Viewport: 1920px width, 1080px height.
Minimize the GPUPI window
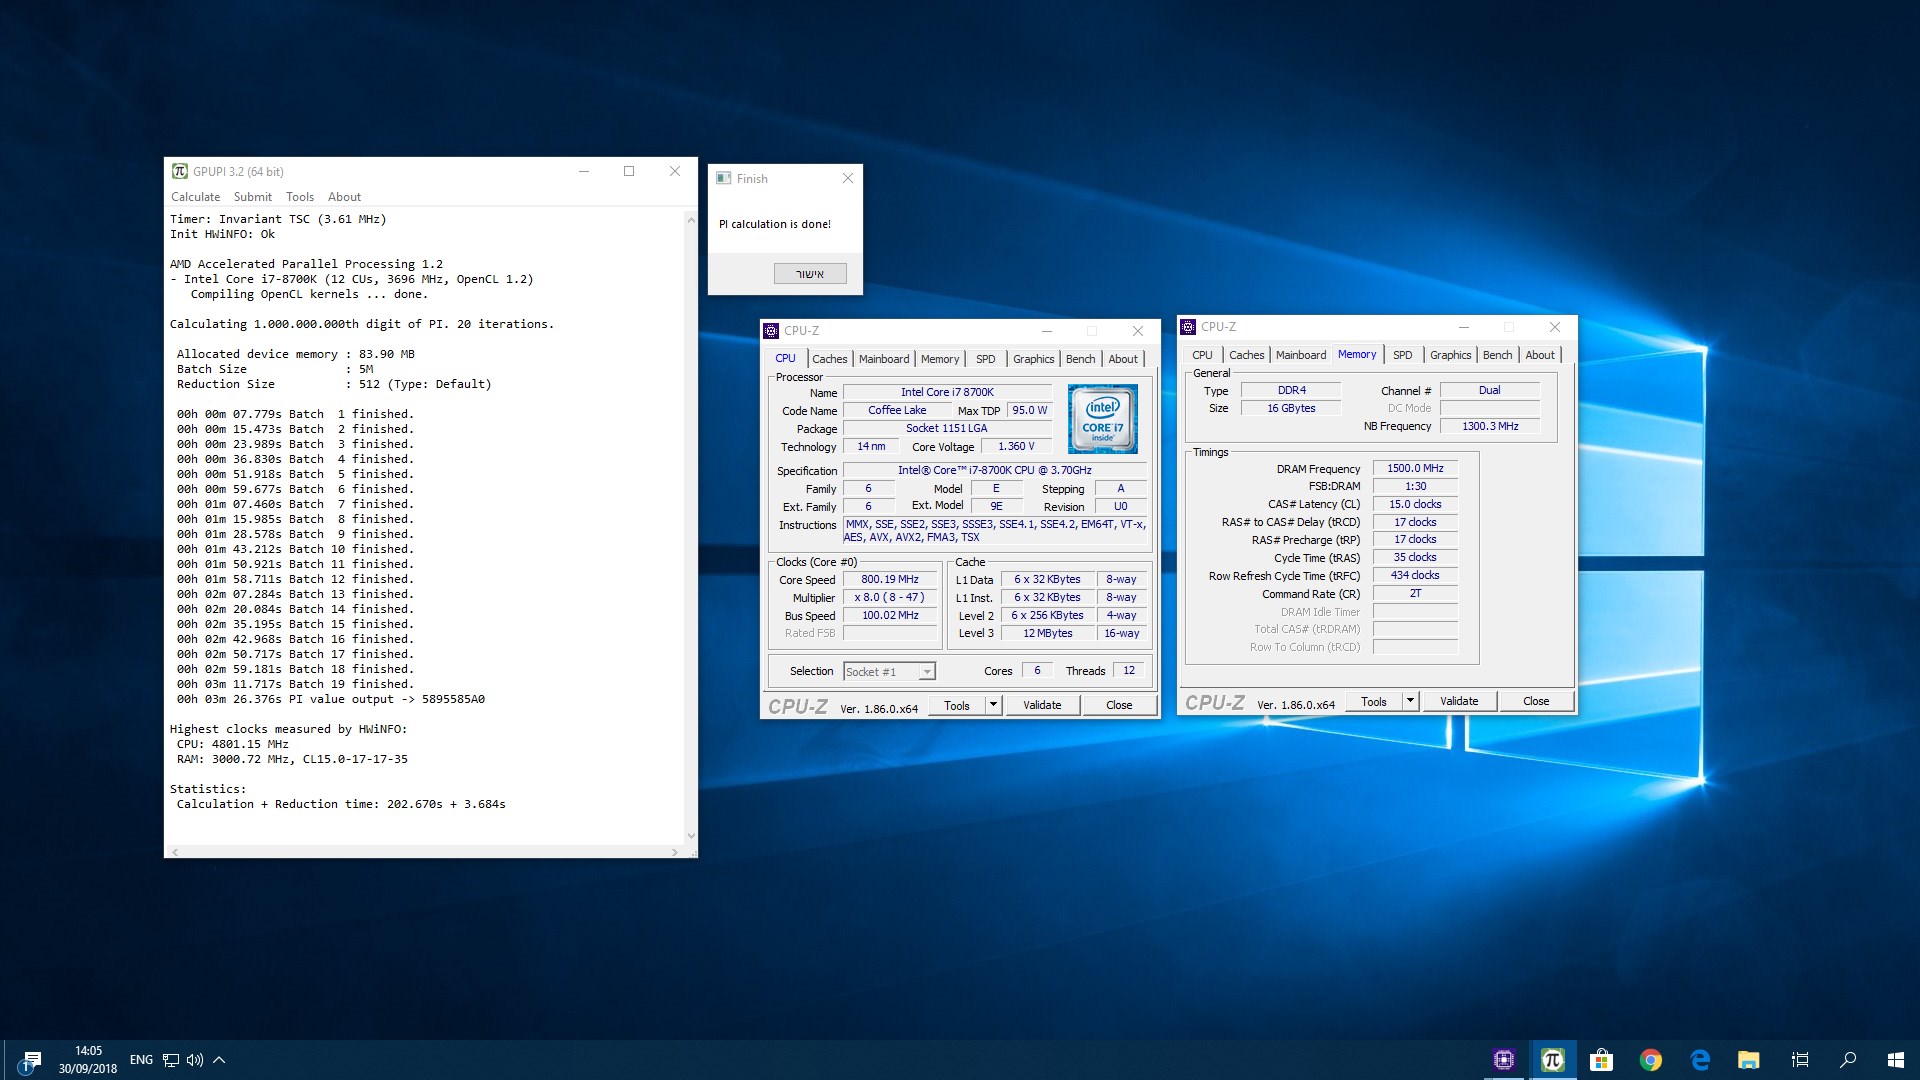pos(583,171)
